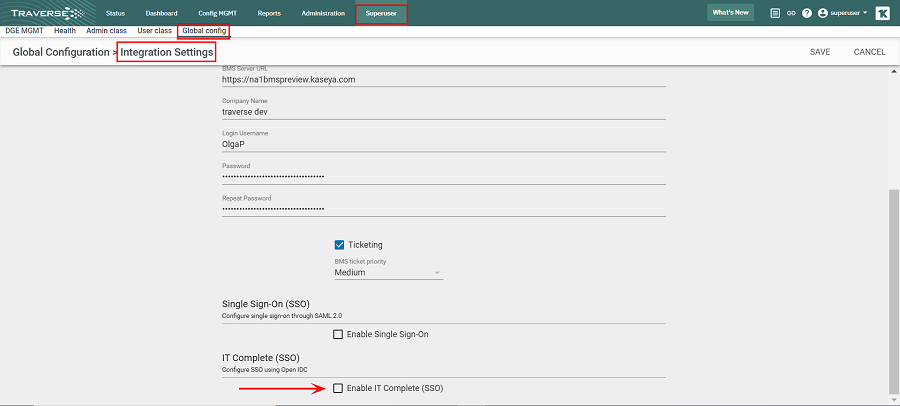Open the Dashboard menu
The image size is (900, 406).
161,13
